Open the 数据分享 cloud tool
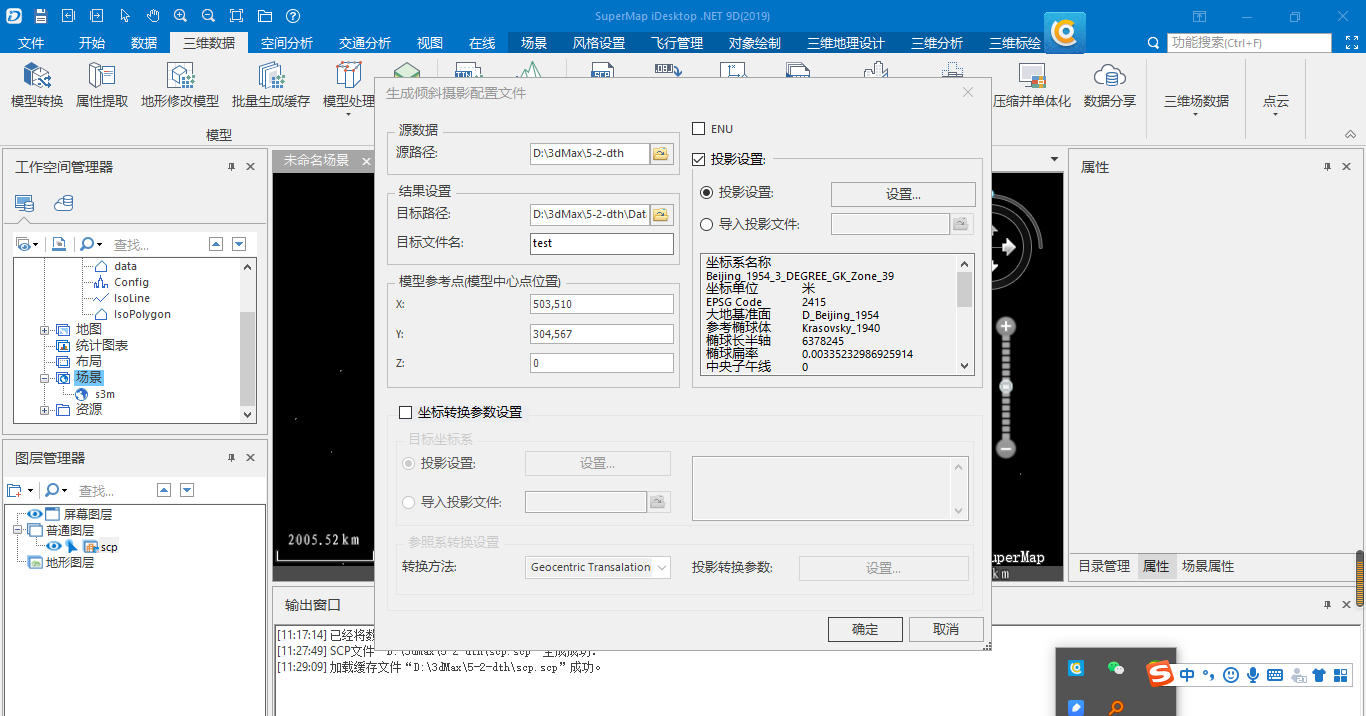Viewport: 1366px width, 716px height. [x=1110, y=86]
